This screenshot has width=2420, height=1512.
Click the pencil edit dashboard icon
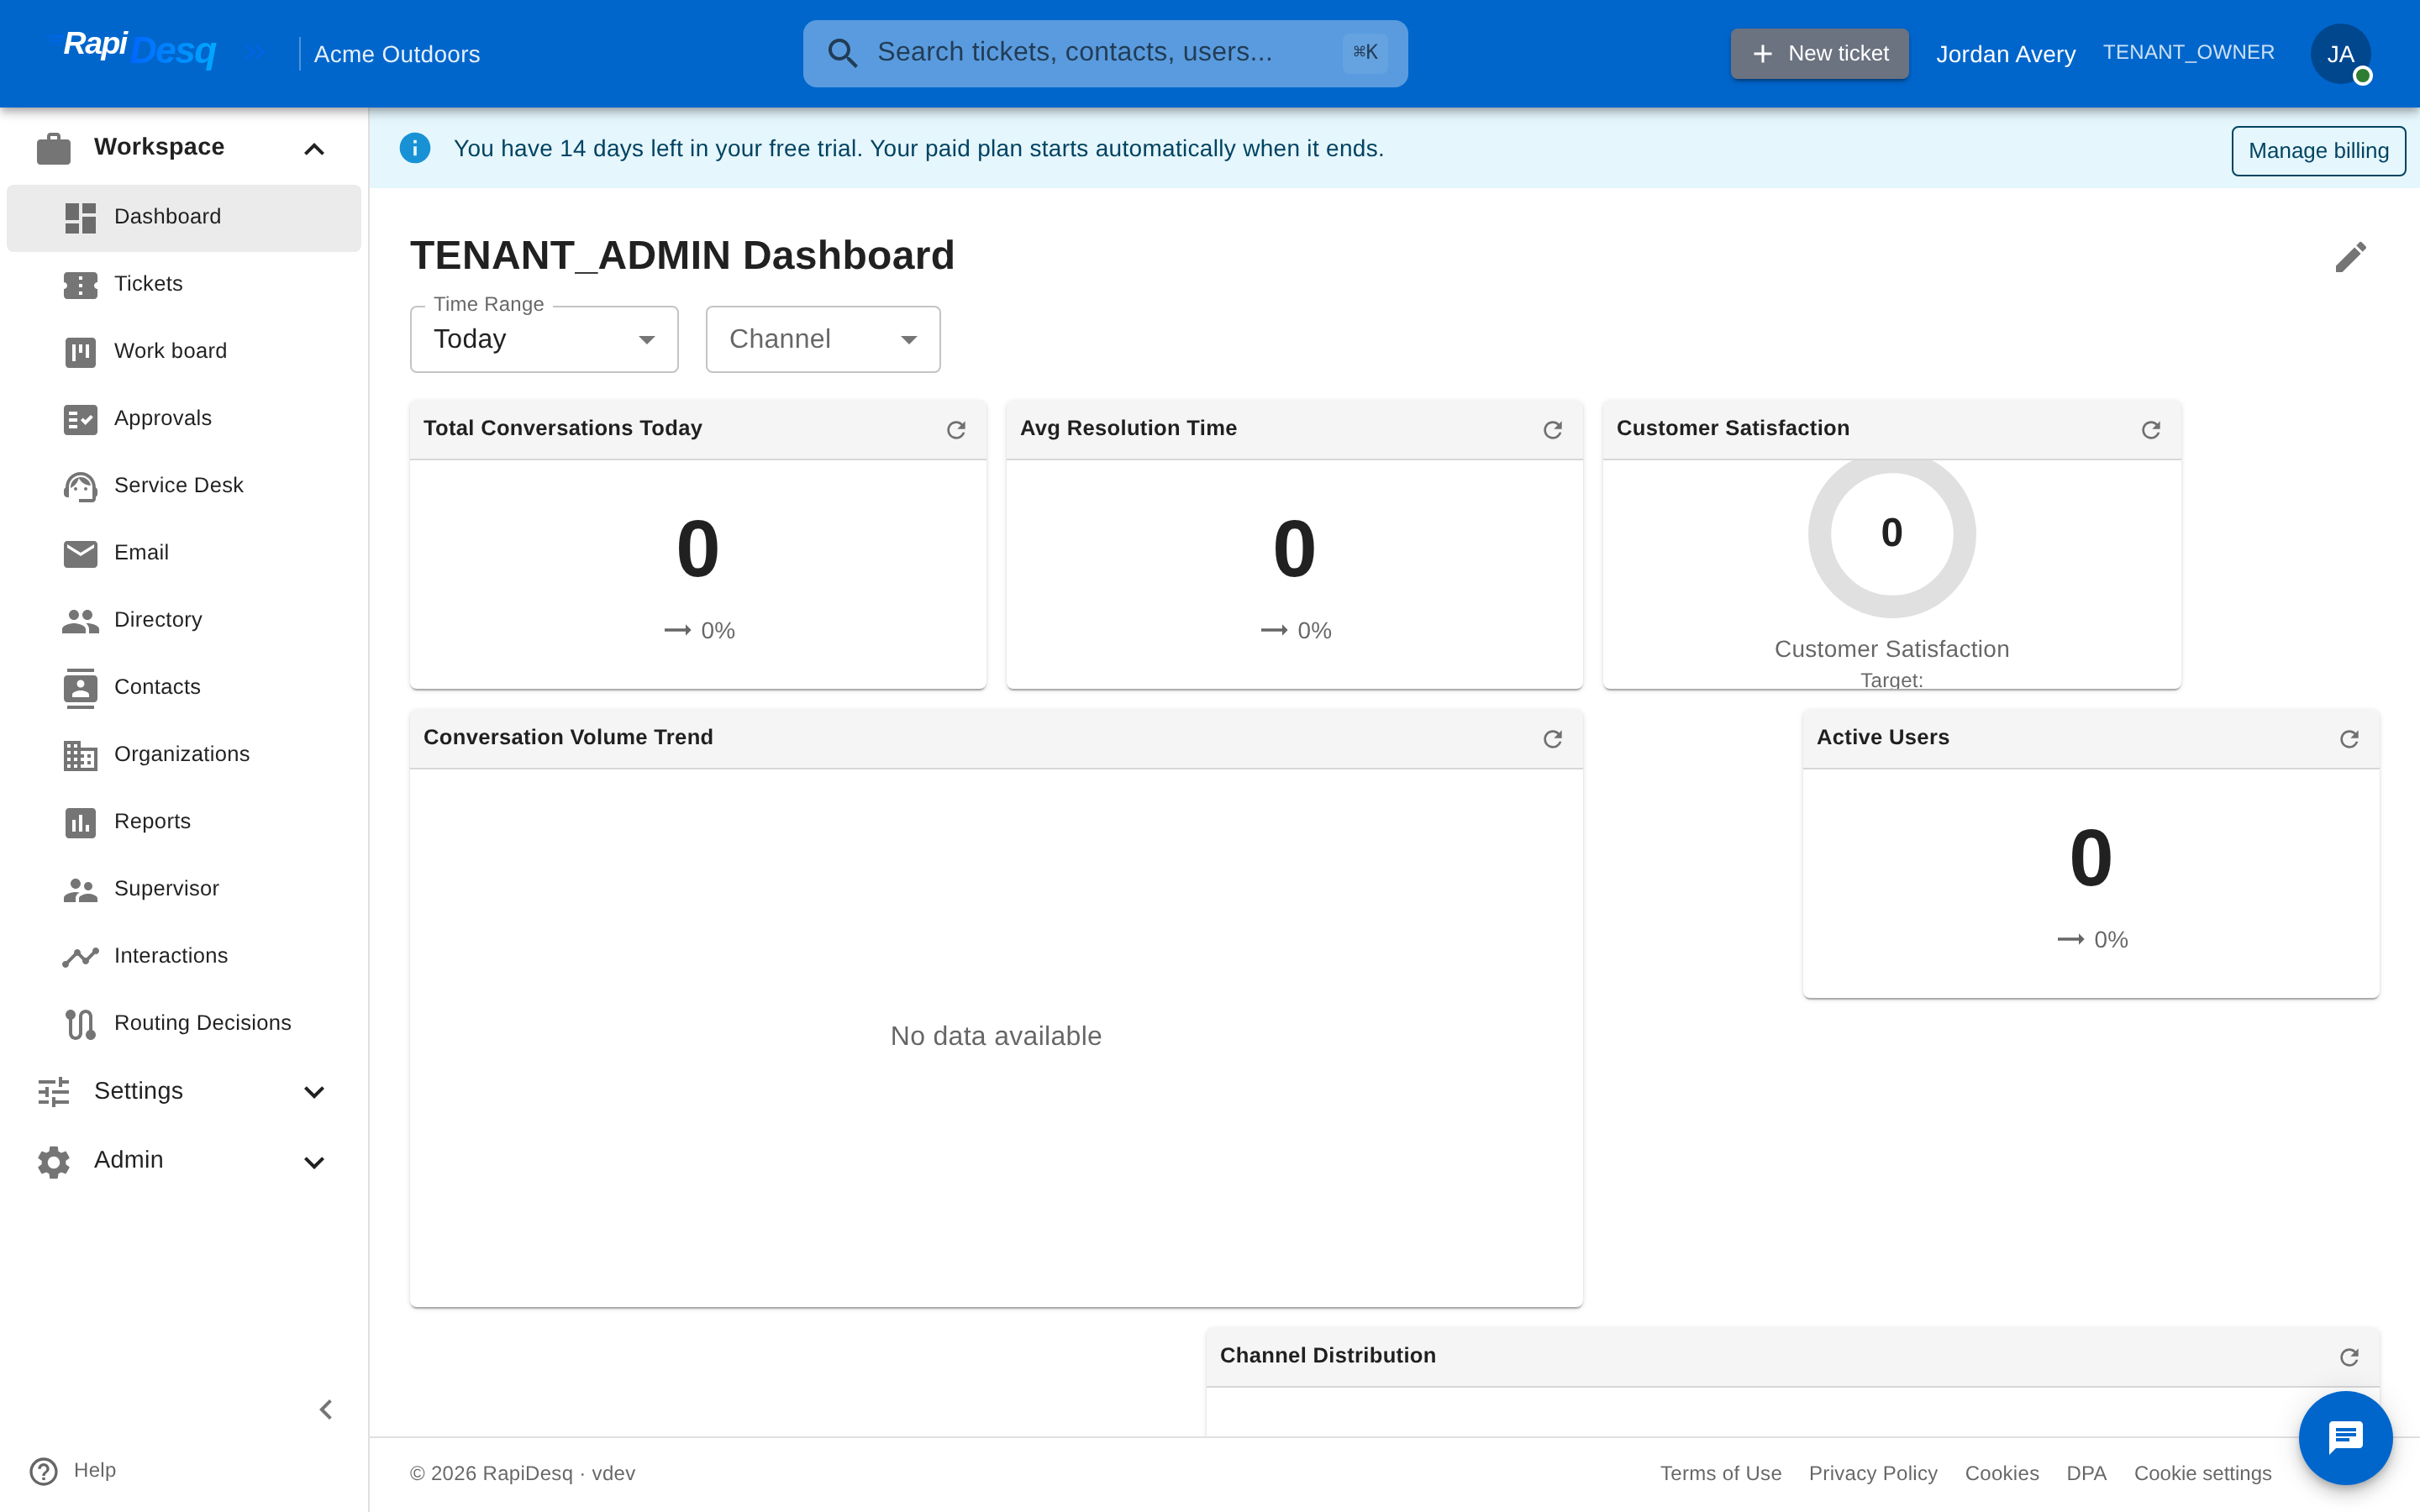coord(2350,257)
